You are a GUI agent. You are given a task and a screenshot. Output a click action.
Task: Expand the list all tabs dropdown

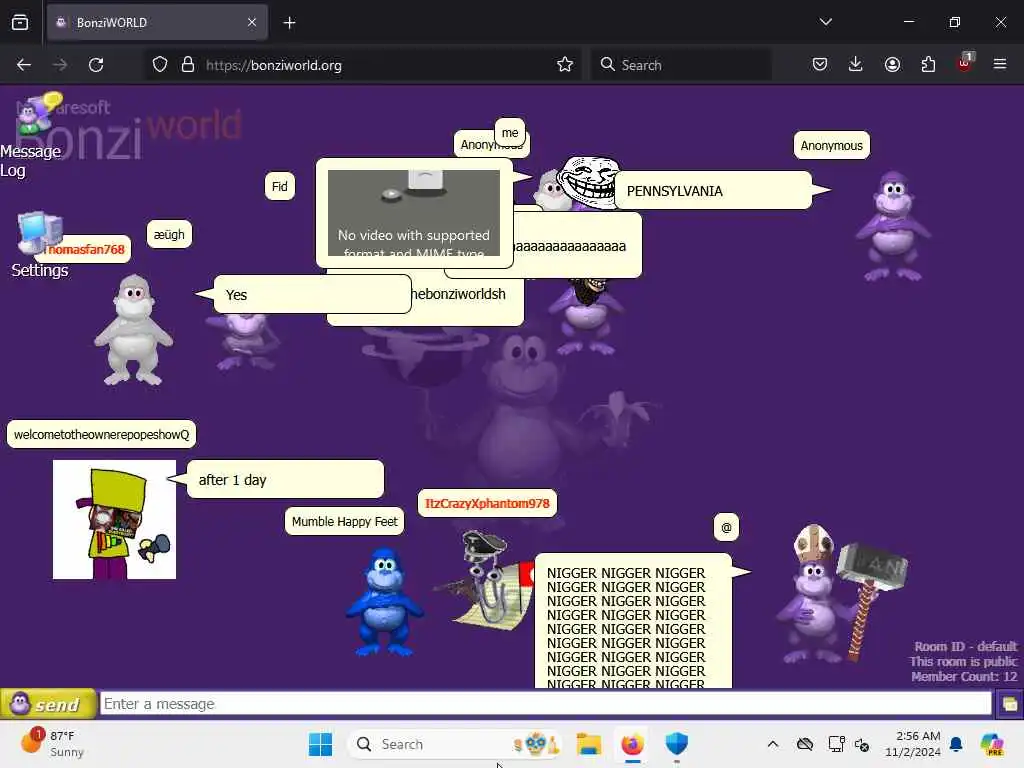coord(825,22)
